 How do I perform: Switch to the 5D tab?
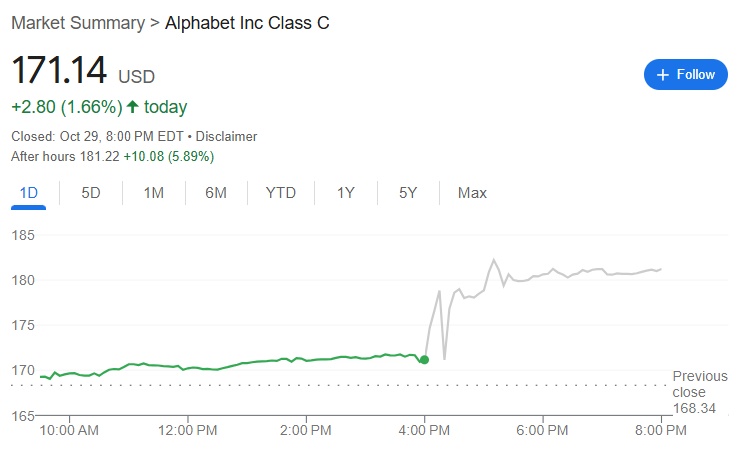click(x=91, y=192)
